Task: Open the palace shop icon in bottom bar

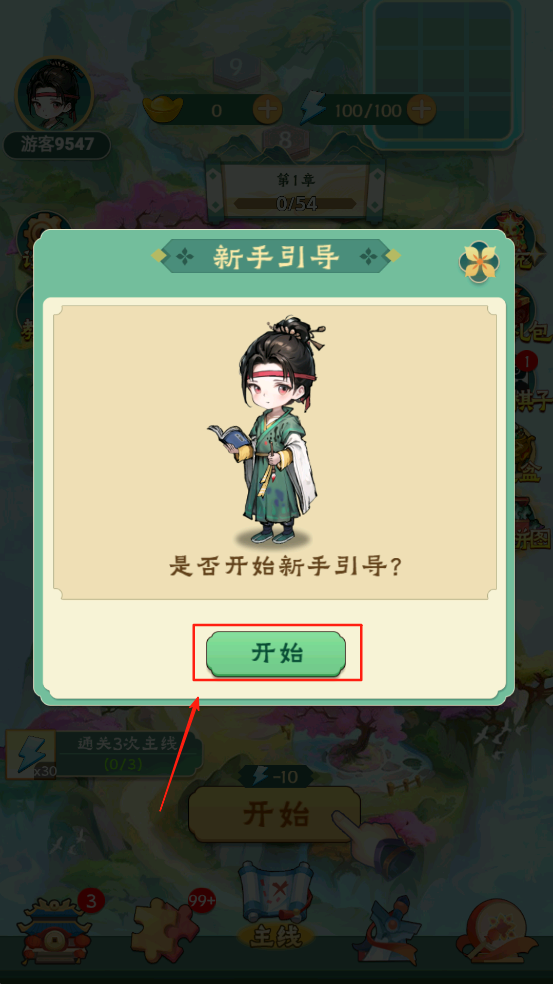Action: coord(54,929)
